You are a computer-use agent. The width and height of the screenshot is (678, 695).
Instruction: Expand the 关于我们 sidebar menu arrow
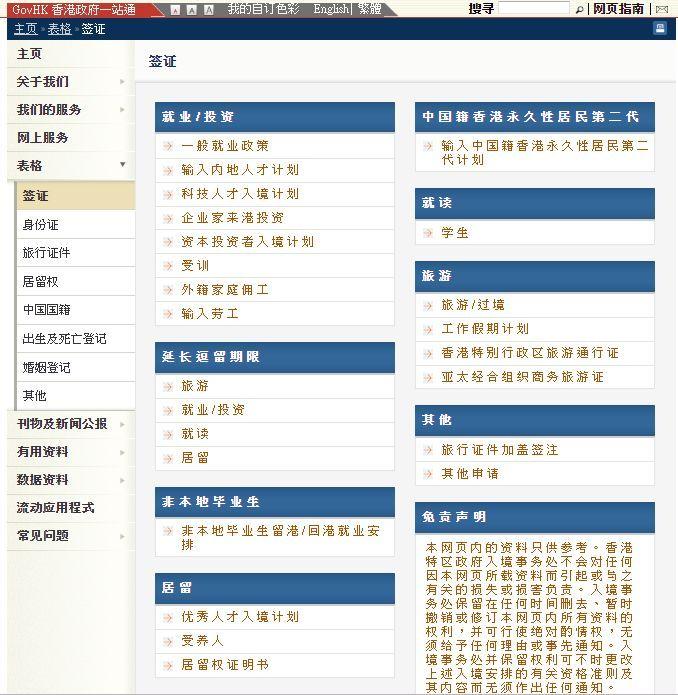[x=122, y=82]
